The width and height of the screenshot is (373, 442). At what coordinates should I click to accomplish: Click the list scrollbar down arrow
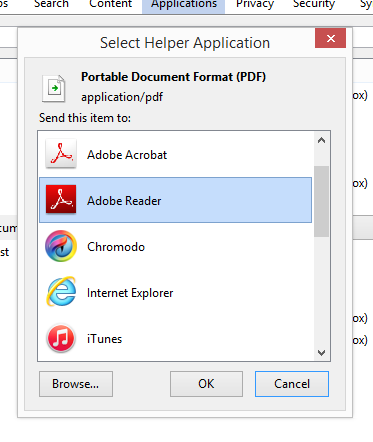(x=321, y=352)
